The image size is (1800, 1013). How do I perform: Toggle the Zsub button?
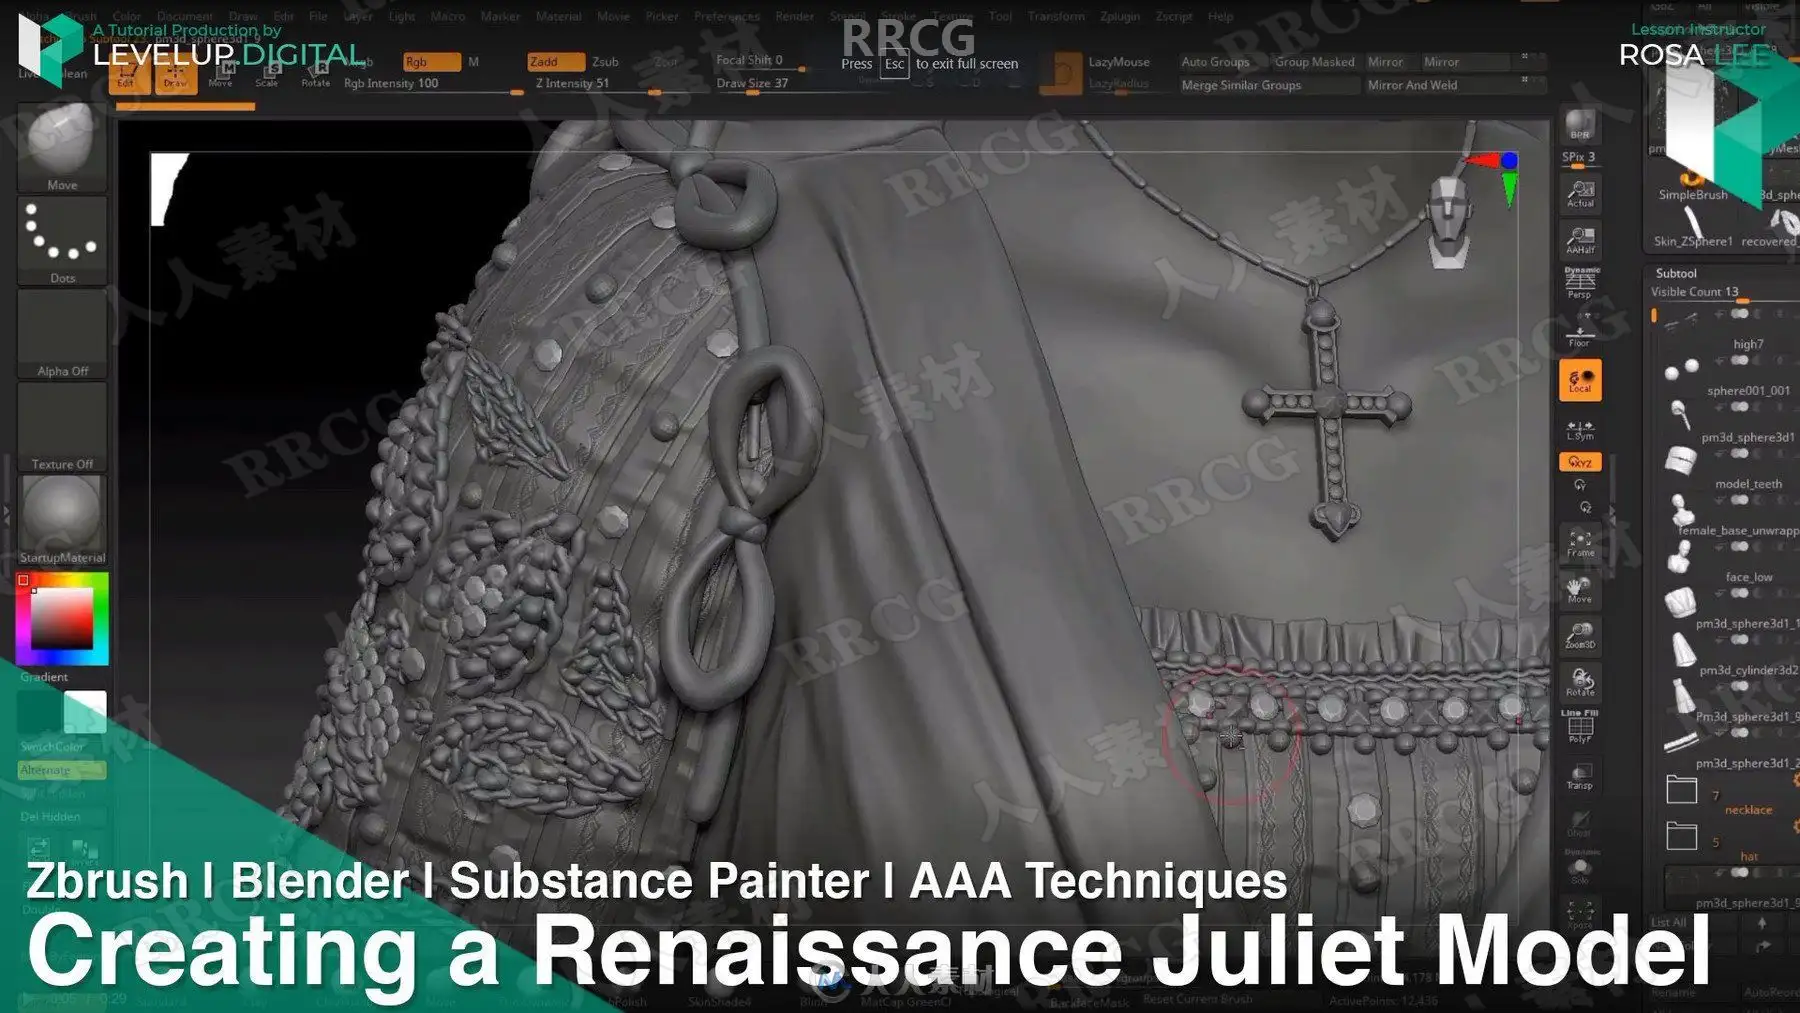click(606, 62)
